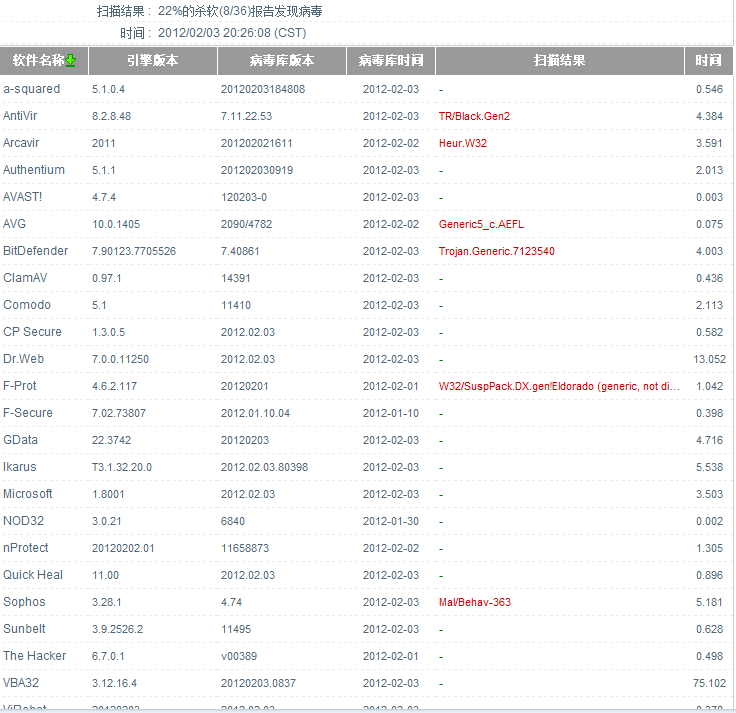Image resolution: width=736 pixels, height=713 pixels.
Task: Click the green sort arrow on 软件名称 header
Action: [70, 61]
